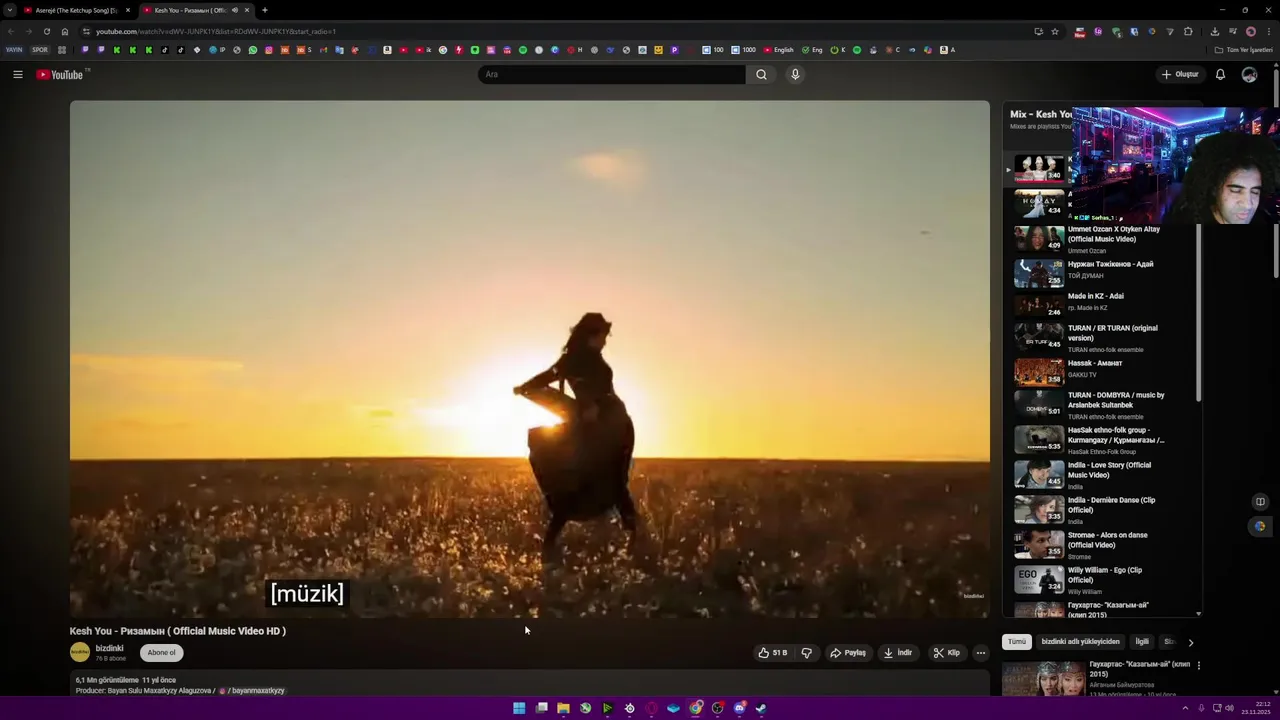Open more actions three-dot menu
This screenshot has width=1280, height=720.
click(x=980, y=653)
